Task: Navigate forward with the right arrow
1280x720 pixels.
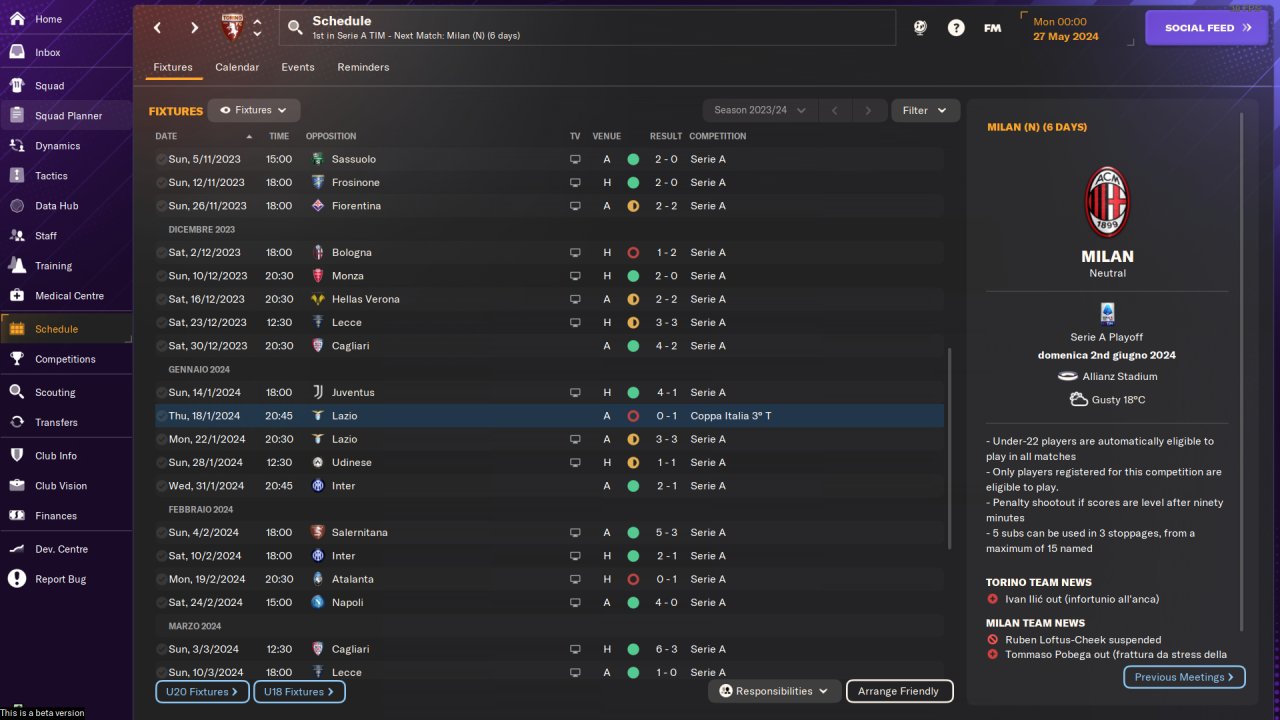Action: pyautogui.click(x=194, y=28)
